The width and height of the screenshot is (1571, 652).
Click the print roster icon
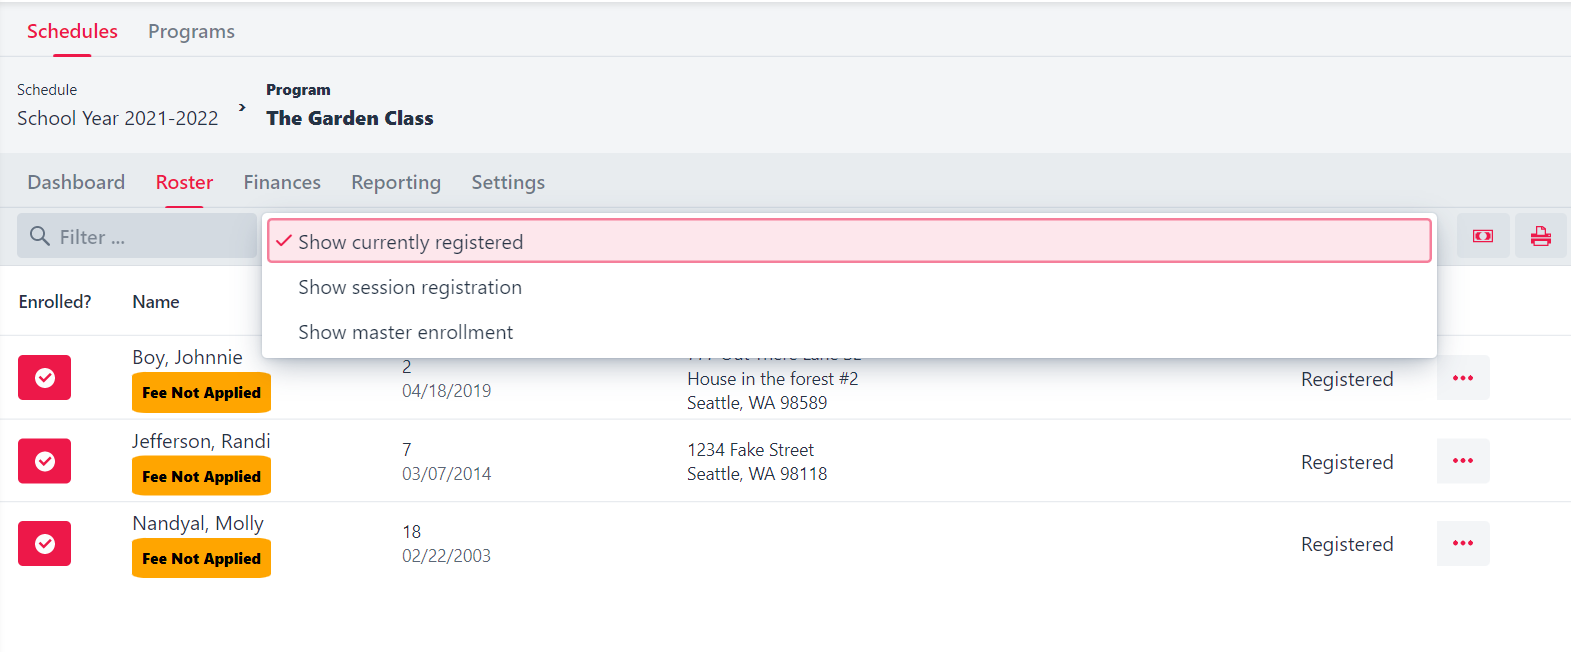pyautogui.click(x=1541, y=235)
